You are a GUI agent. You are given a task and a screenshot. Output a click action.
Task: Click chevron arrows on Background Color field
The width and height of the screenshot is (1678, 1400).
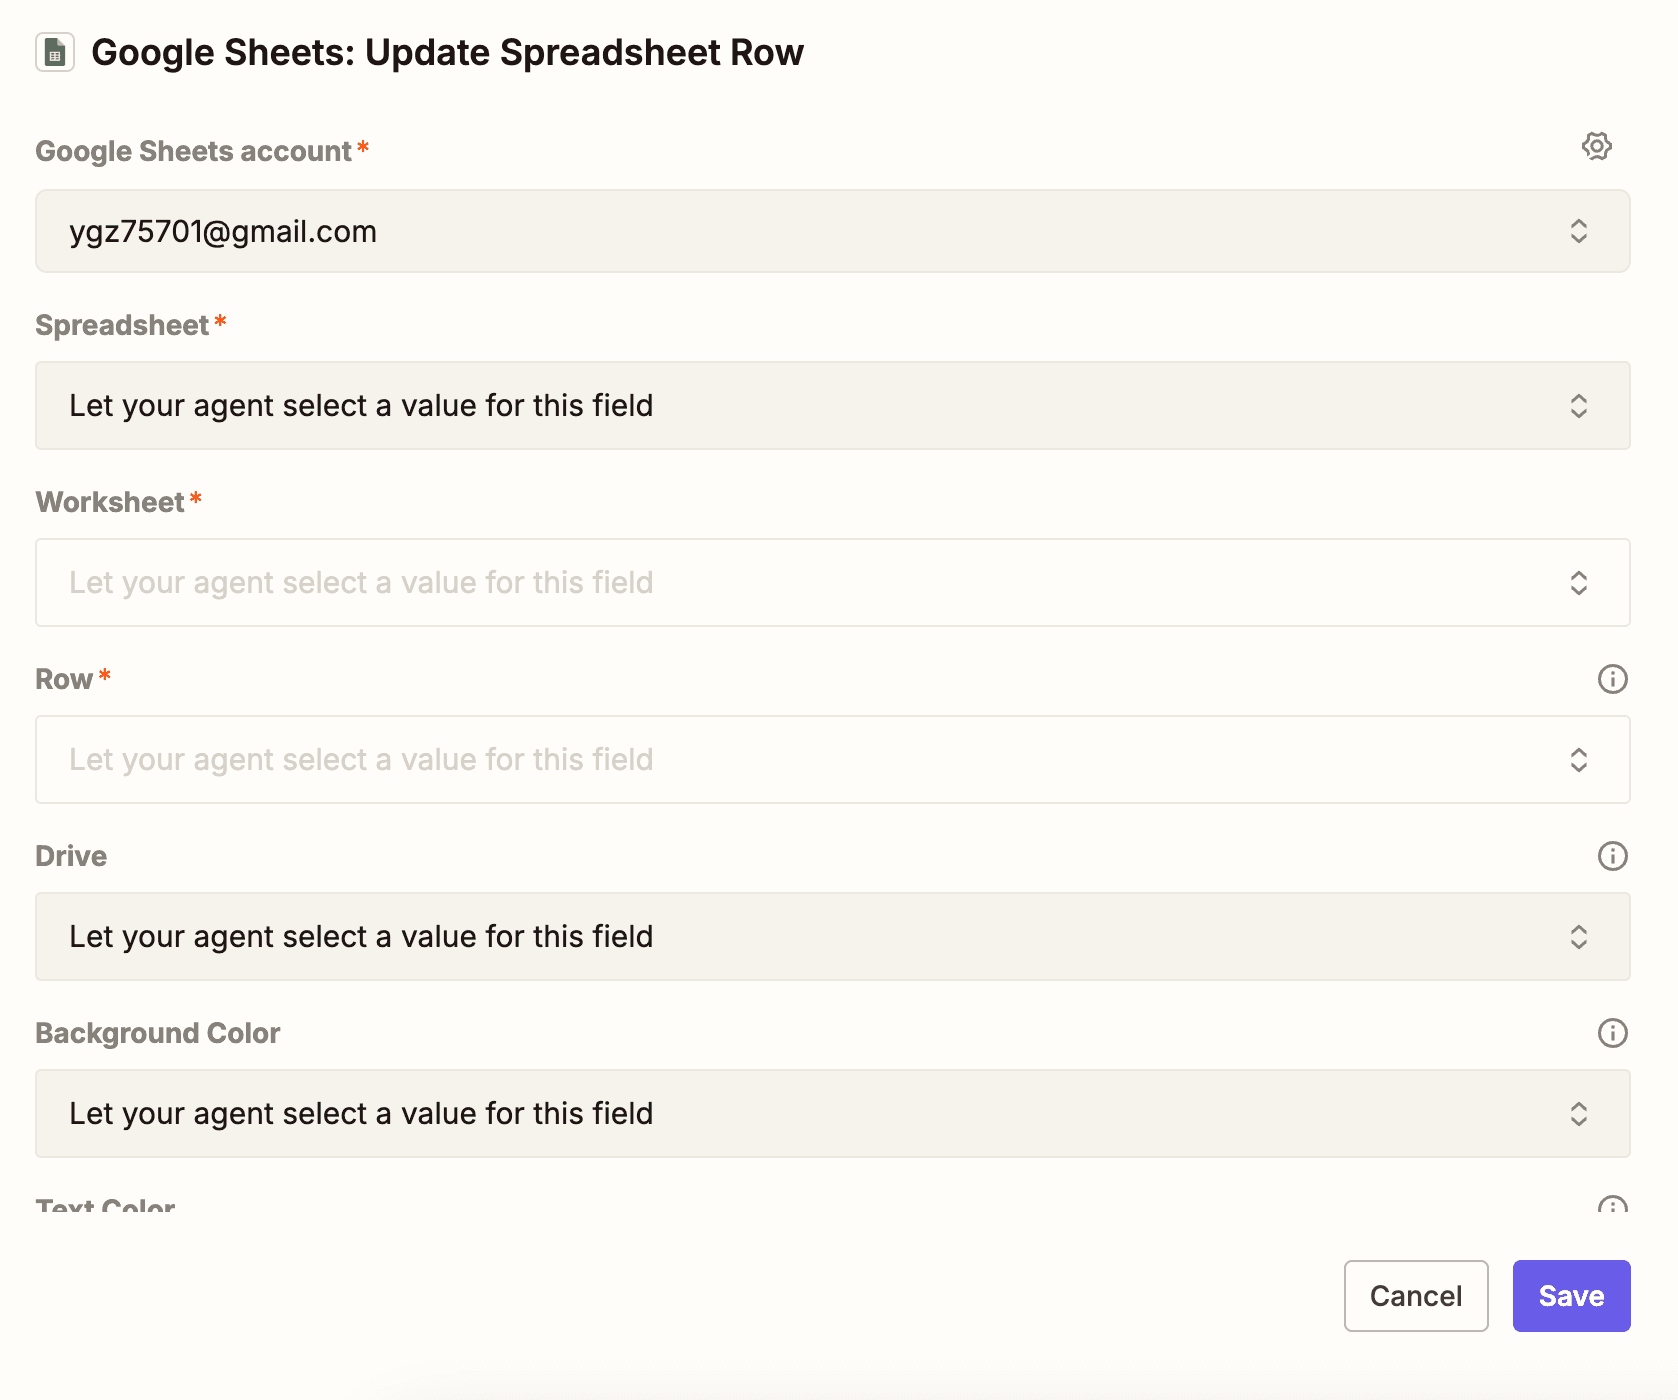click(x=1579, y=1114)
